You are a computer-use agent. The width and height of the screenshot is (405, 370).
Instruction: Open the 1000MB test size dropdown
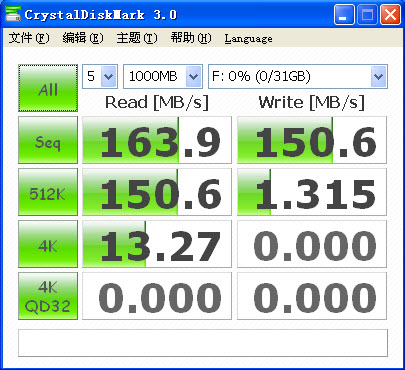pyautogui.click(x=163, y=76)
